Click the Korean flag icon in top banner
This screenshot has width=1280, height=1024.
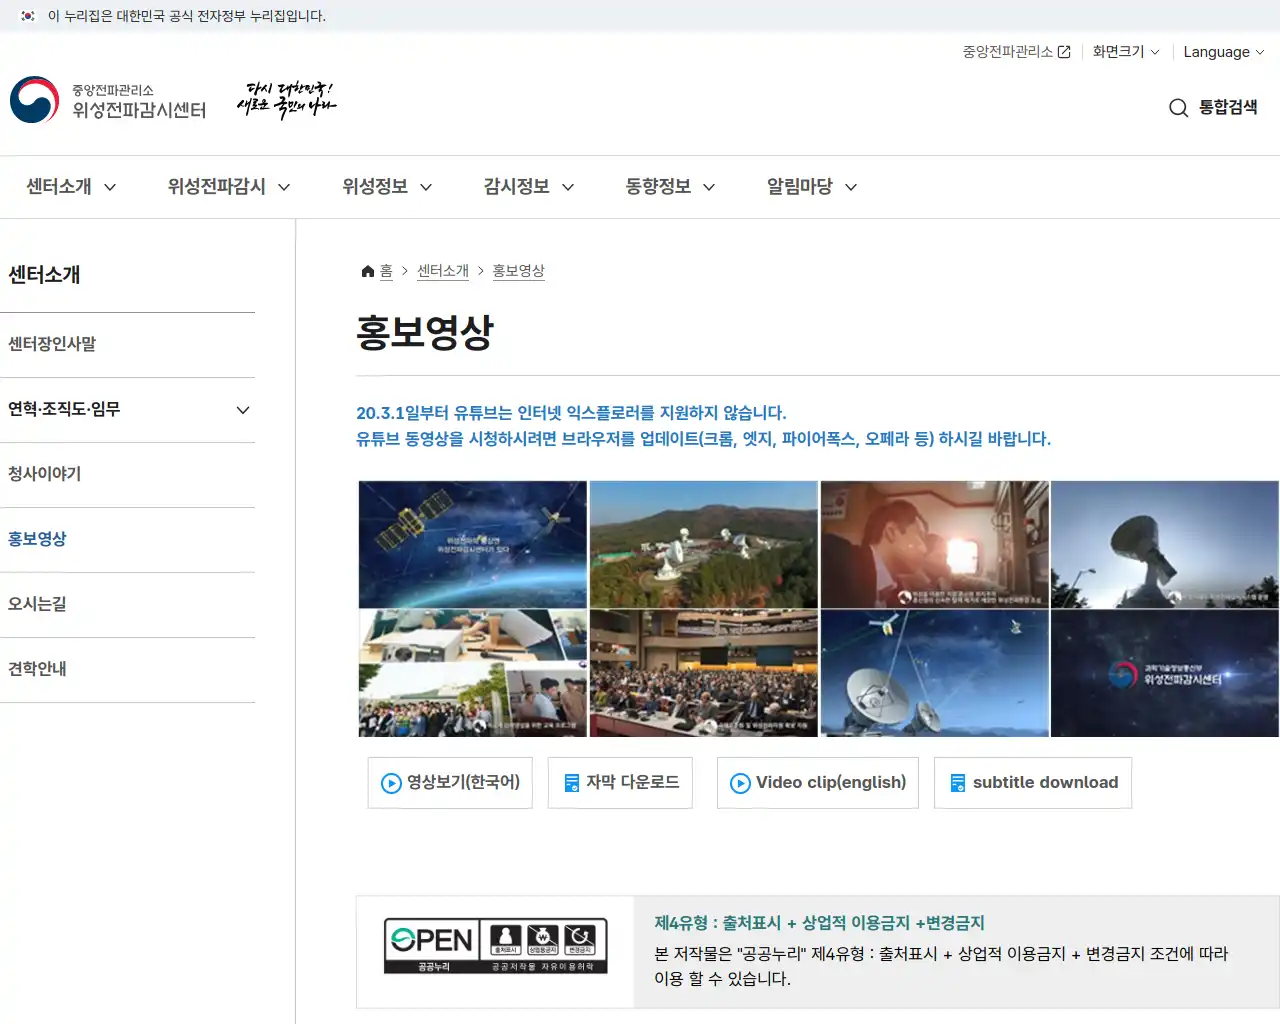tap(28, 16)
